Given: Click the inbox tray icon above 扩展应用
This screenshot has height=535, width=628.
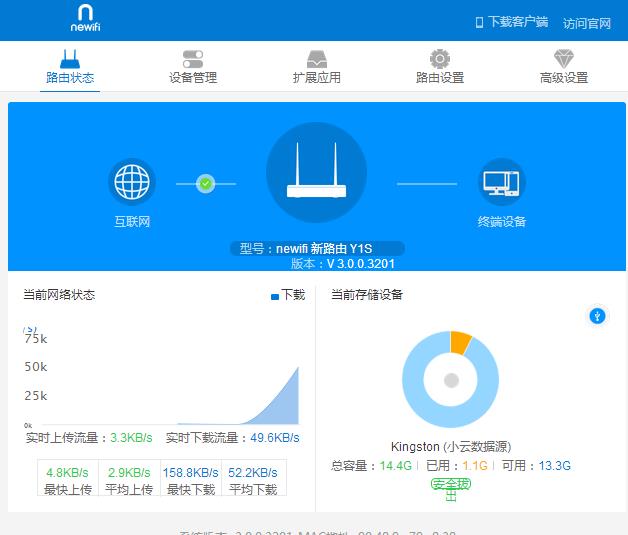Looking at the screenshot, I should pyautogui.click(x=317, y=59).
